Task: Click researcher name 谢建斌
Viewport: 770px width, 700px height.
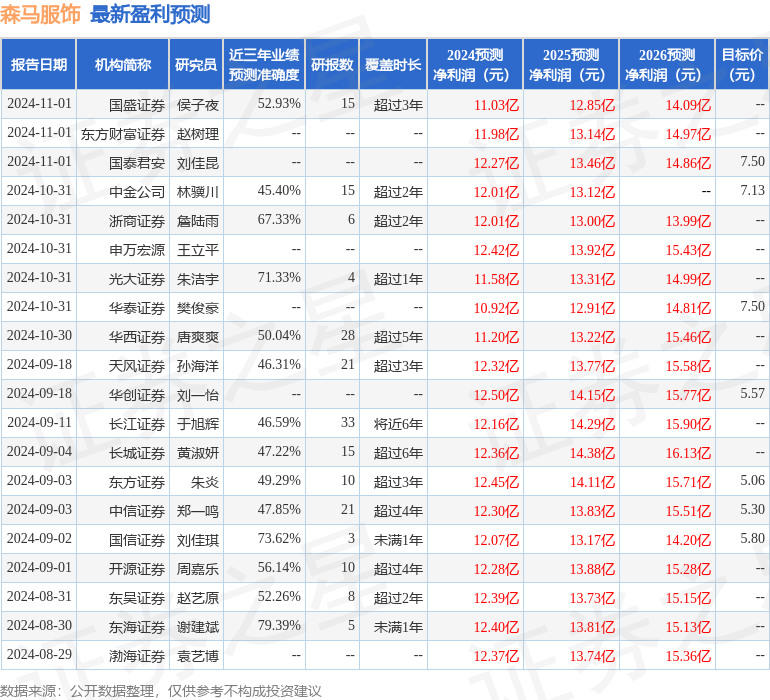Action: 198,626
